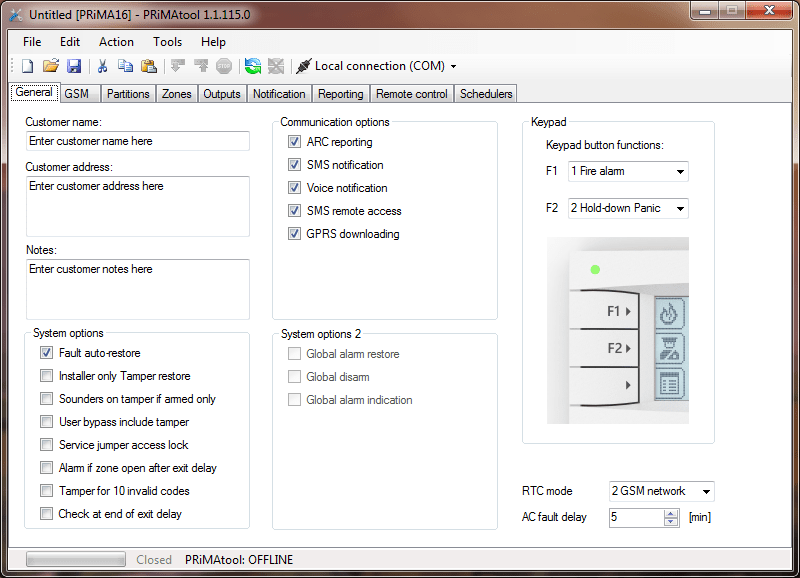This screenshot has height=578, width=800.
Task: Click the Customer name input field
Action: click(138, 141)
